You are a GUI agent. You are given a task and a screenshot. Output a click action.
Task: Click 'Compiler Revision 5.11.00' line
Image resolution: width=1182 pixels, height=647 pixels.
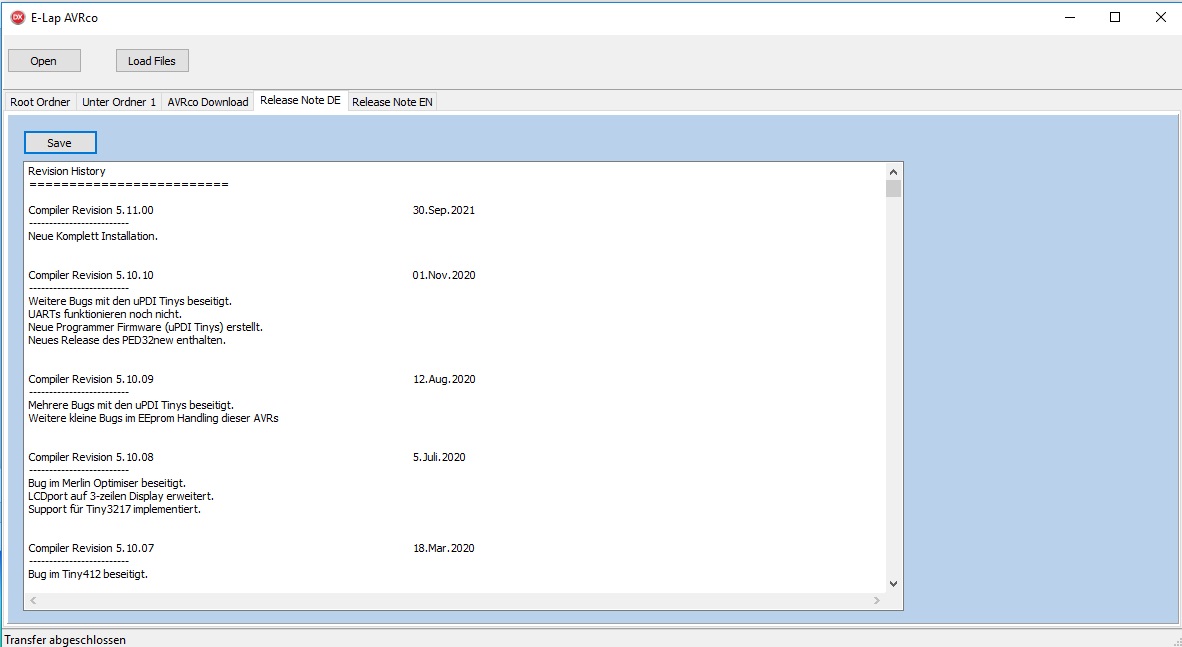pos(91,210)
